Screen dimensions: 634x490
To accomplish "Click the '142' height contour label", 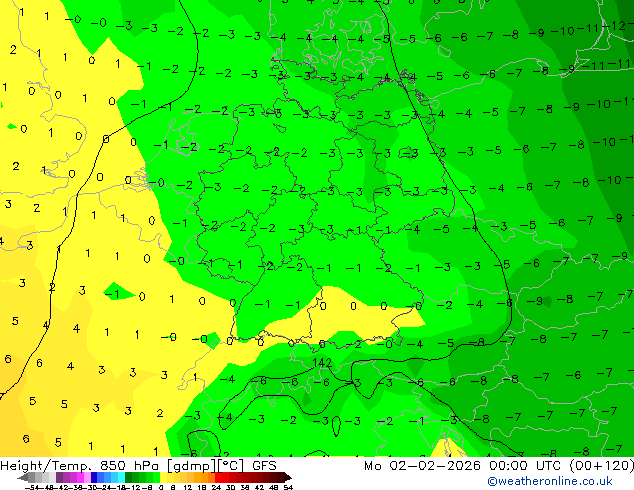I will tap(322, 363).
